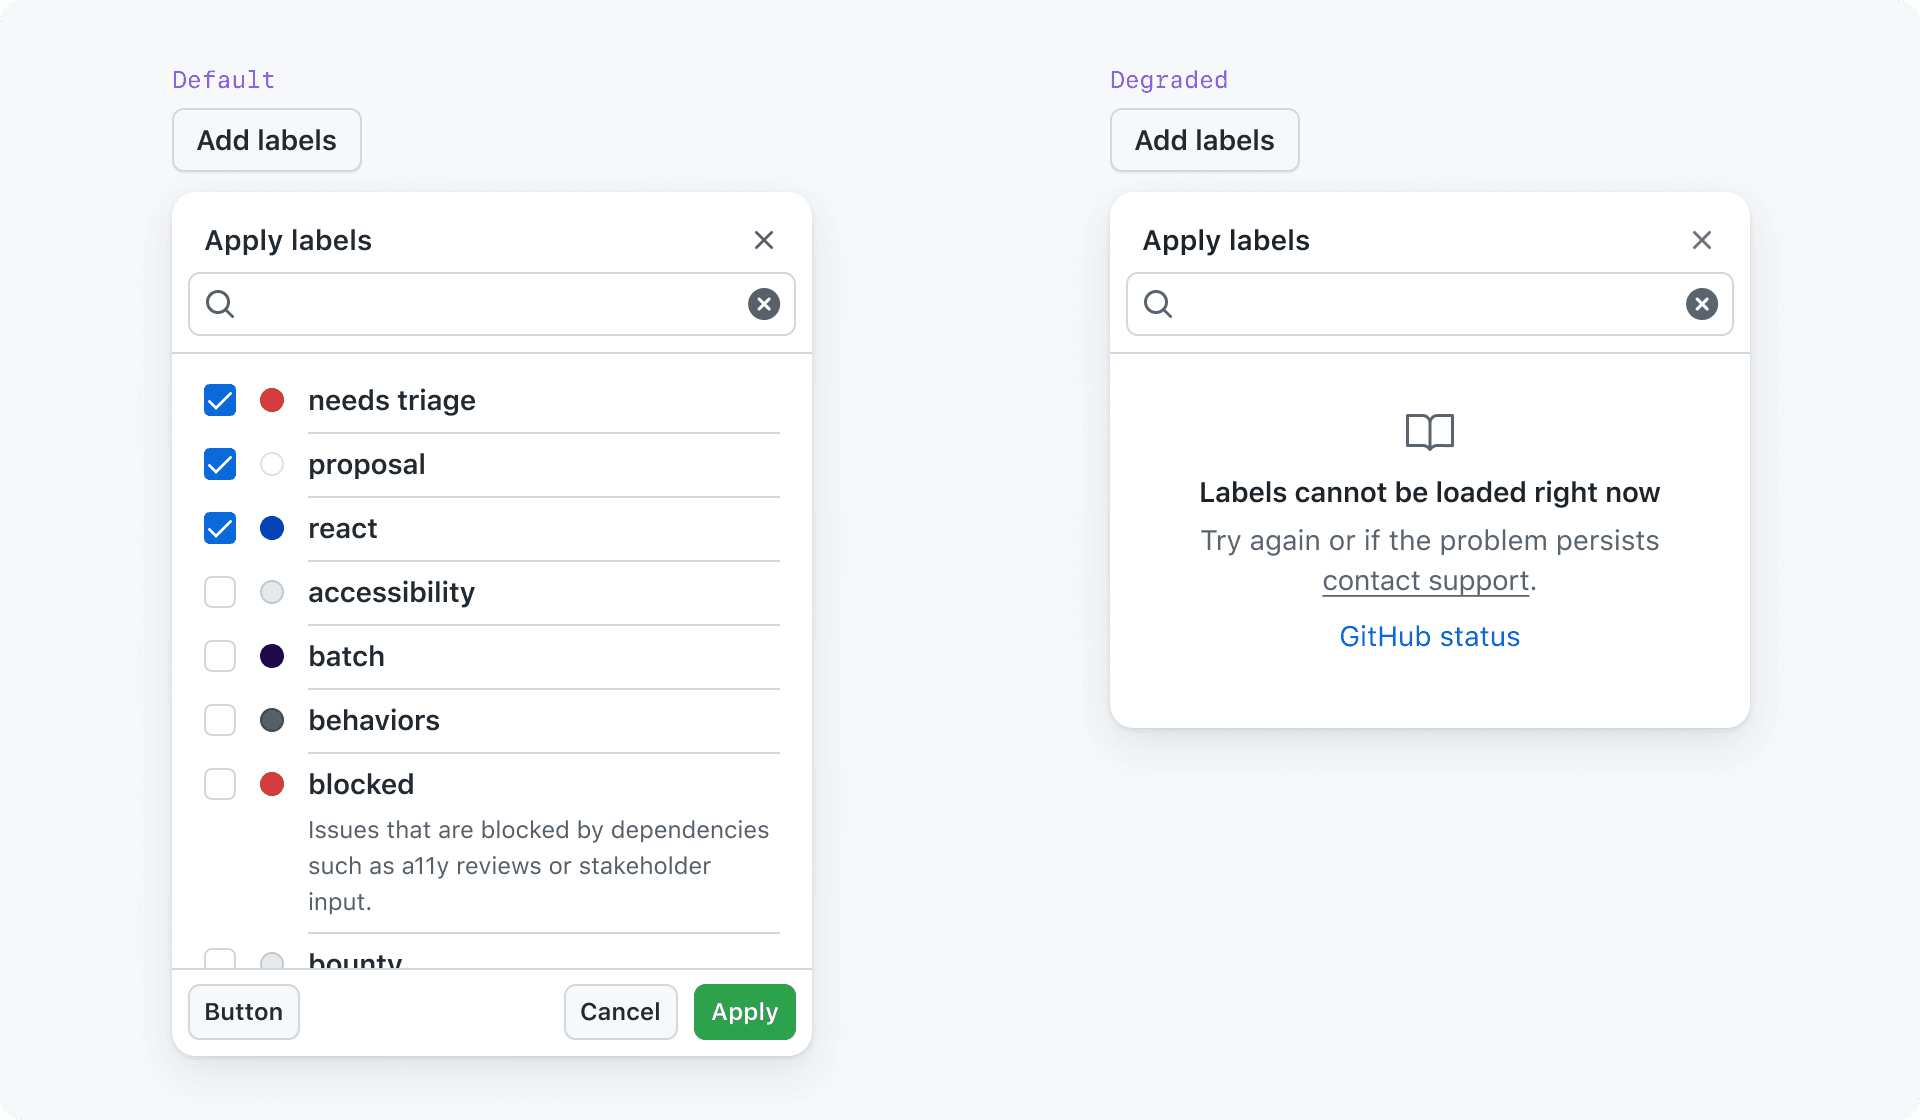Close the Degraded Apply labels dialog
This screenshot has width=1920, height=1120.
tap(1702, 240)
